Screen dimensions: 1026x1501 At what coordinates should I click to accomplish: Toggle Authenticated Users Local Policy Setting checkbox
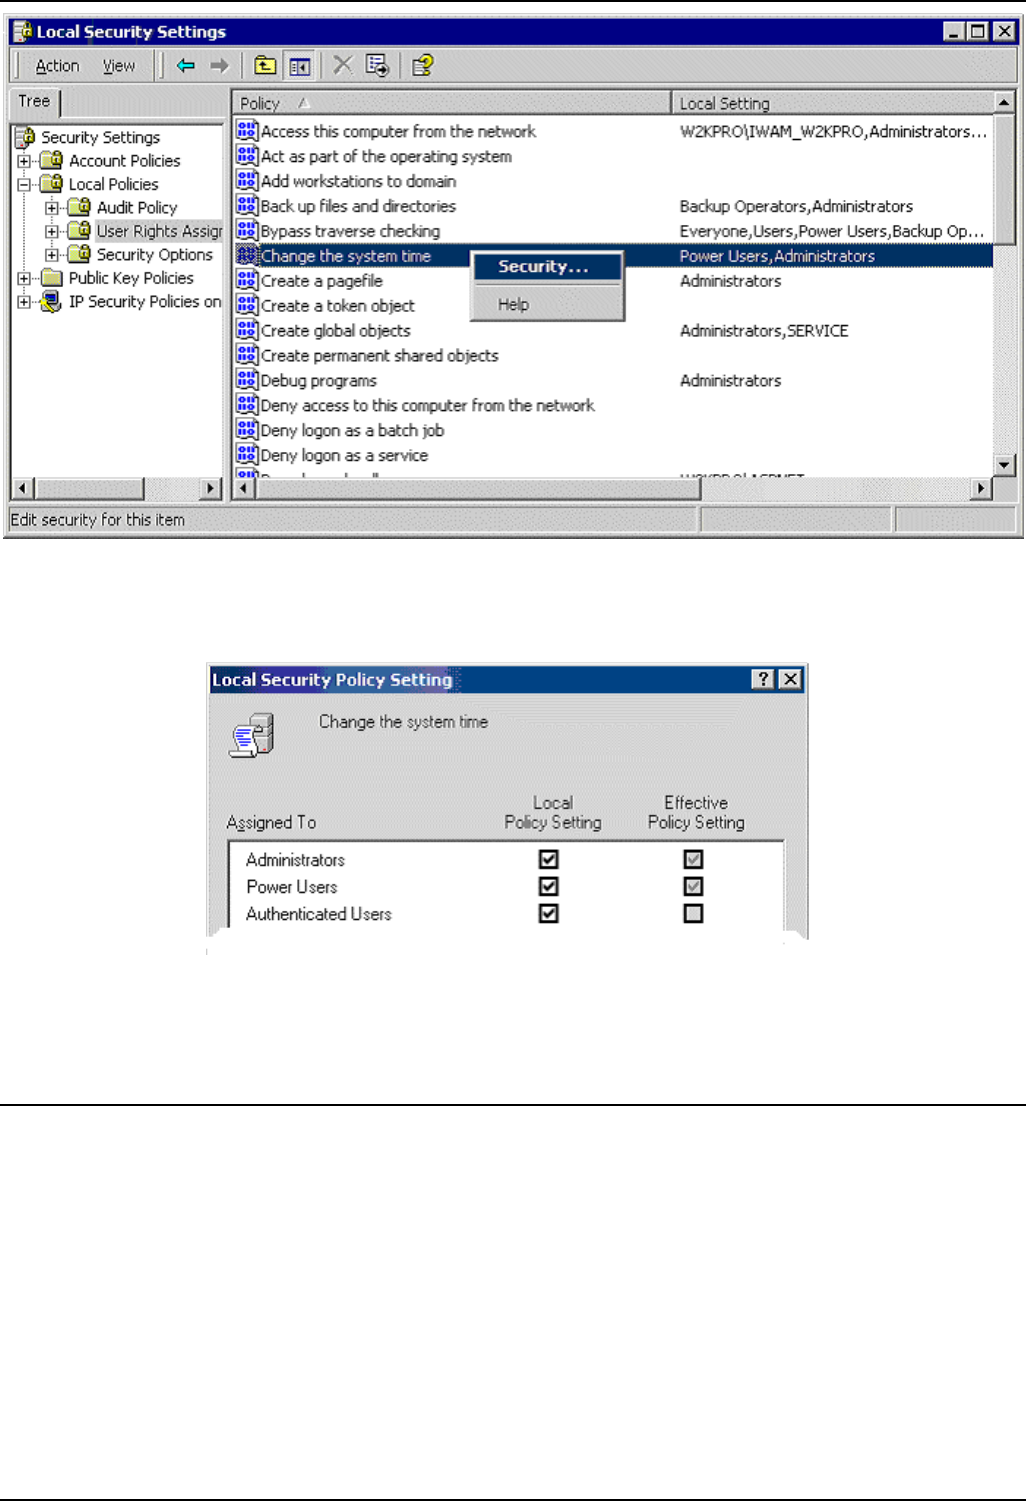pos(548,913)
